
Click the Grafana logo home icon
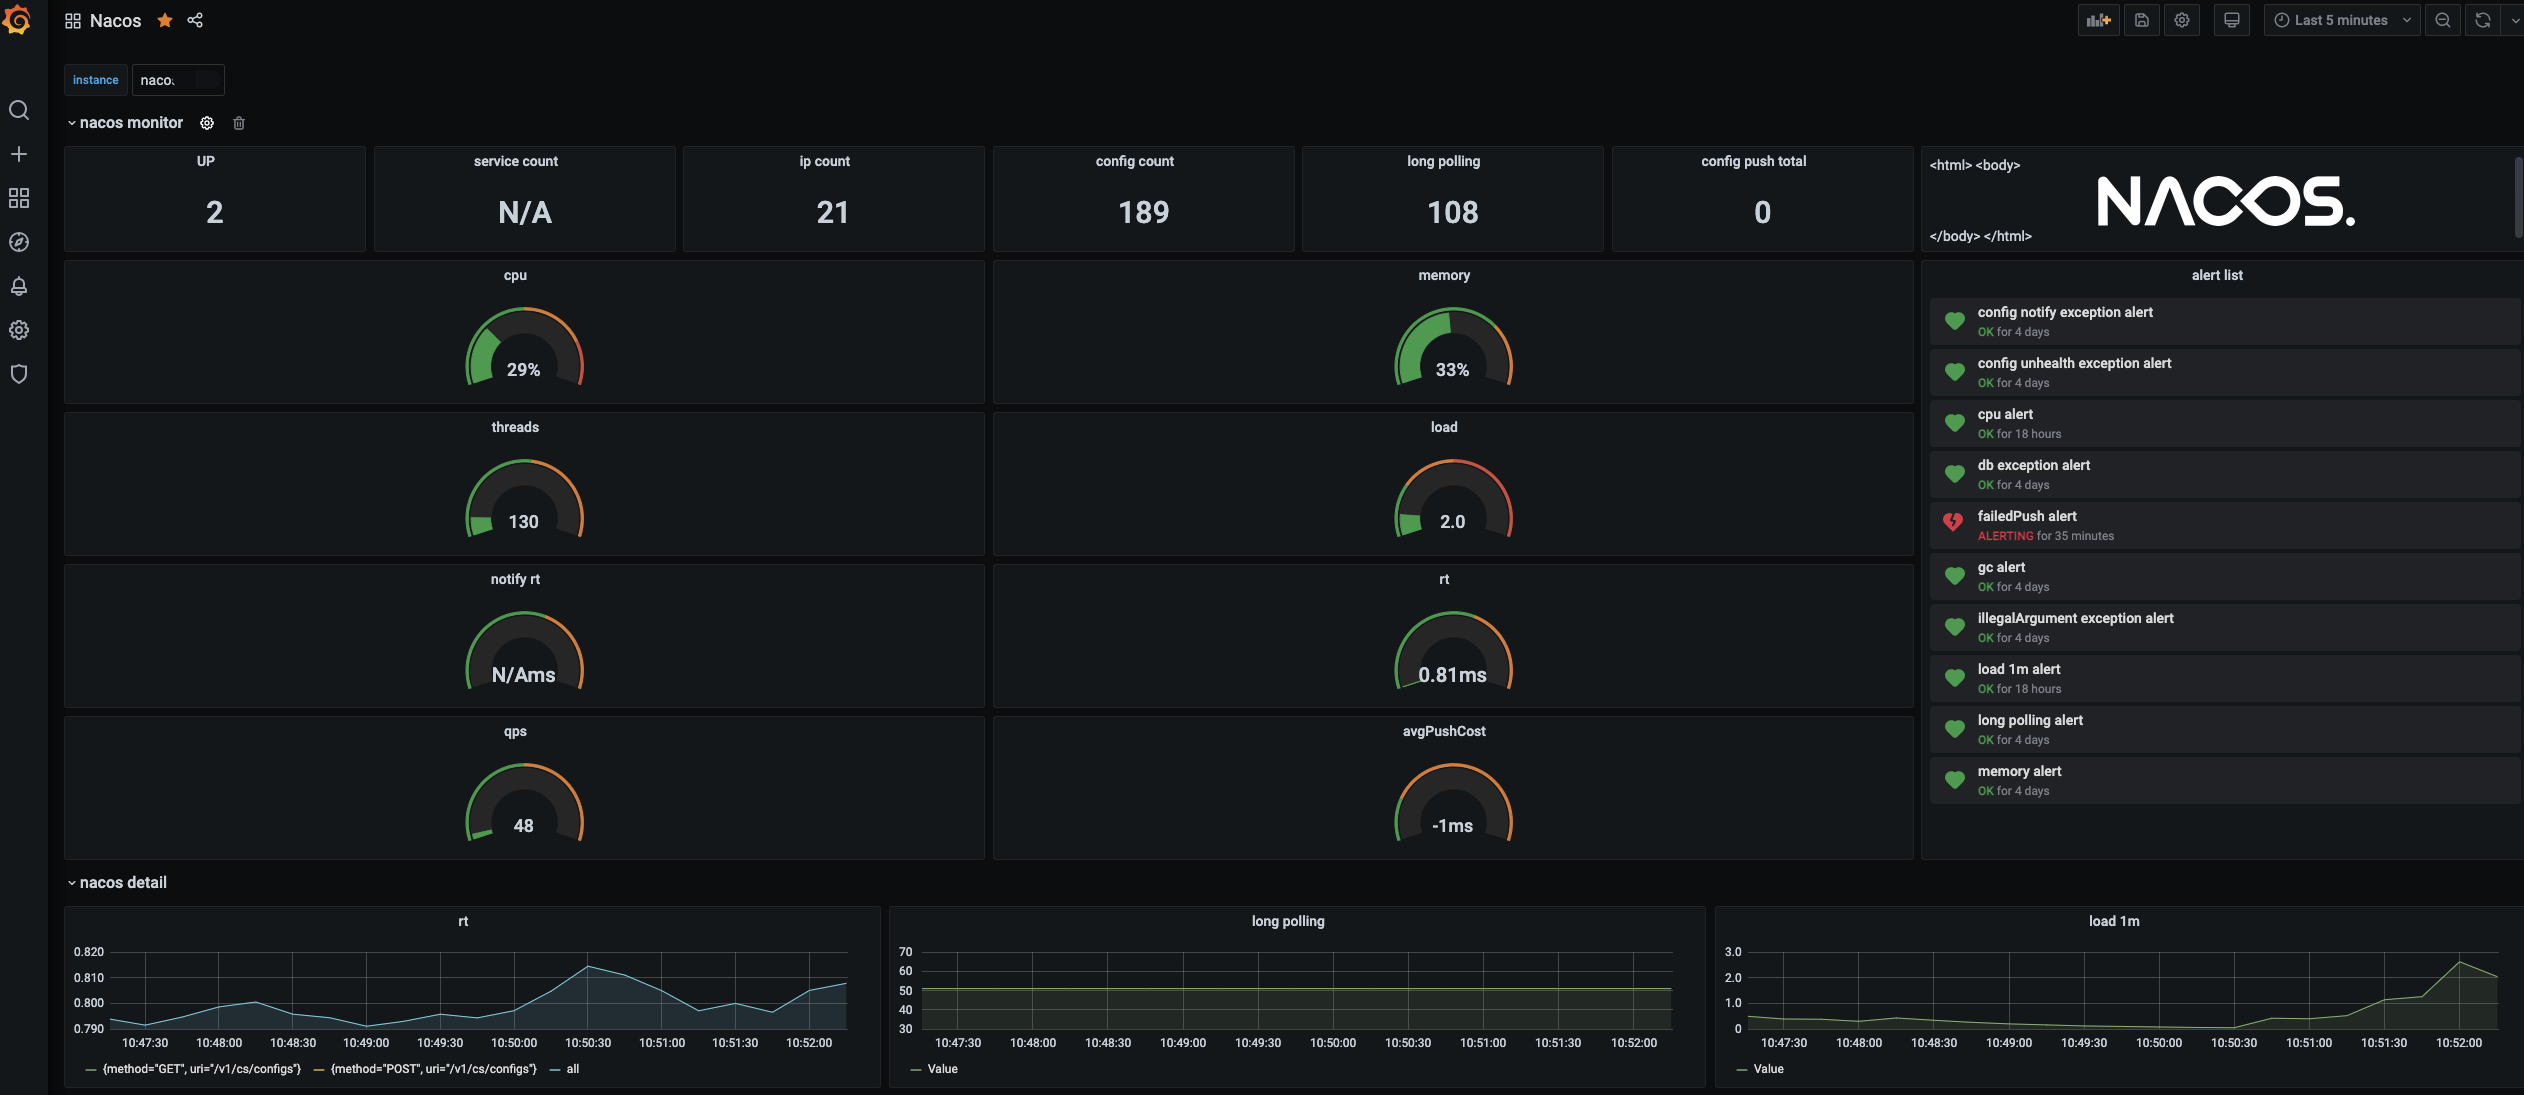click(18, 20)
